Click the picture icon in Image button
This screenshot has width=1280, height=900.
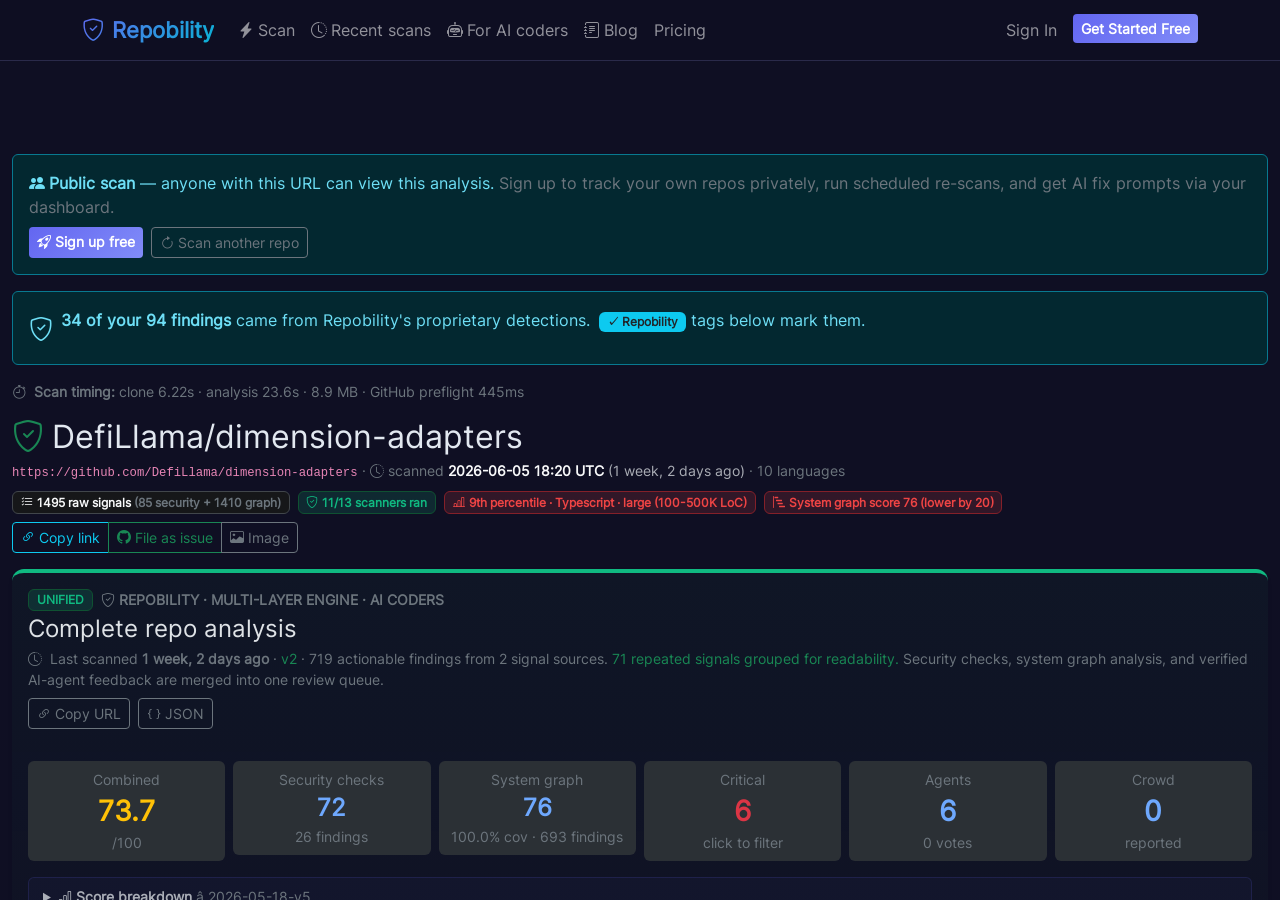click(237, 537)
